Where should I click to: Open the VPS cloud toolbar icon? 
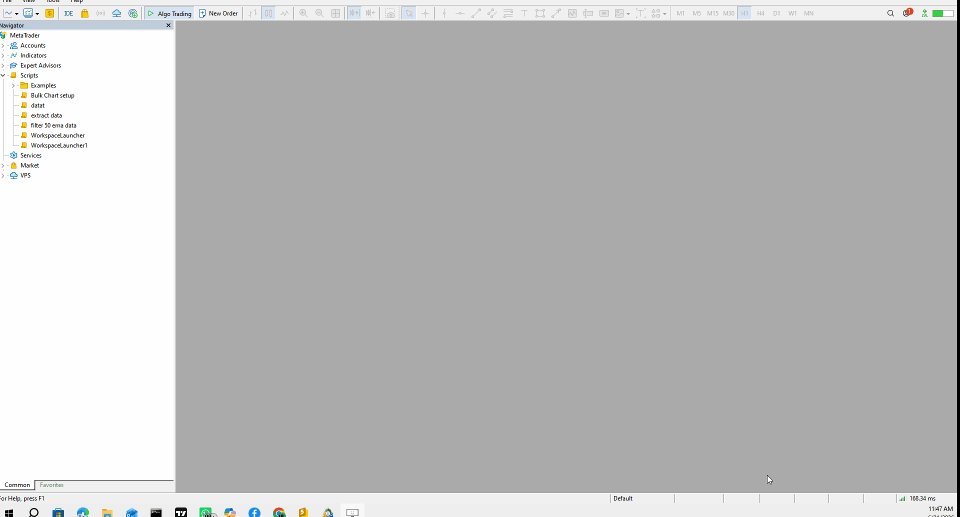click(116, 13)
